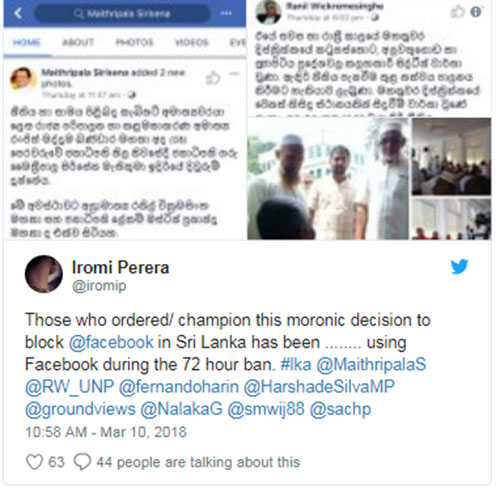Click the Maithripala Sirisena search field
Viewport: 500px width, 492px height.
point(122,14)
